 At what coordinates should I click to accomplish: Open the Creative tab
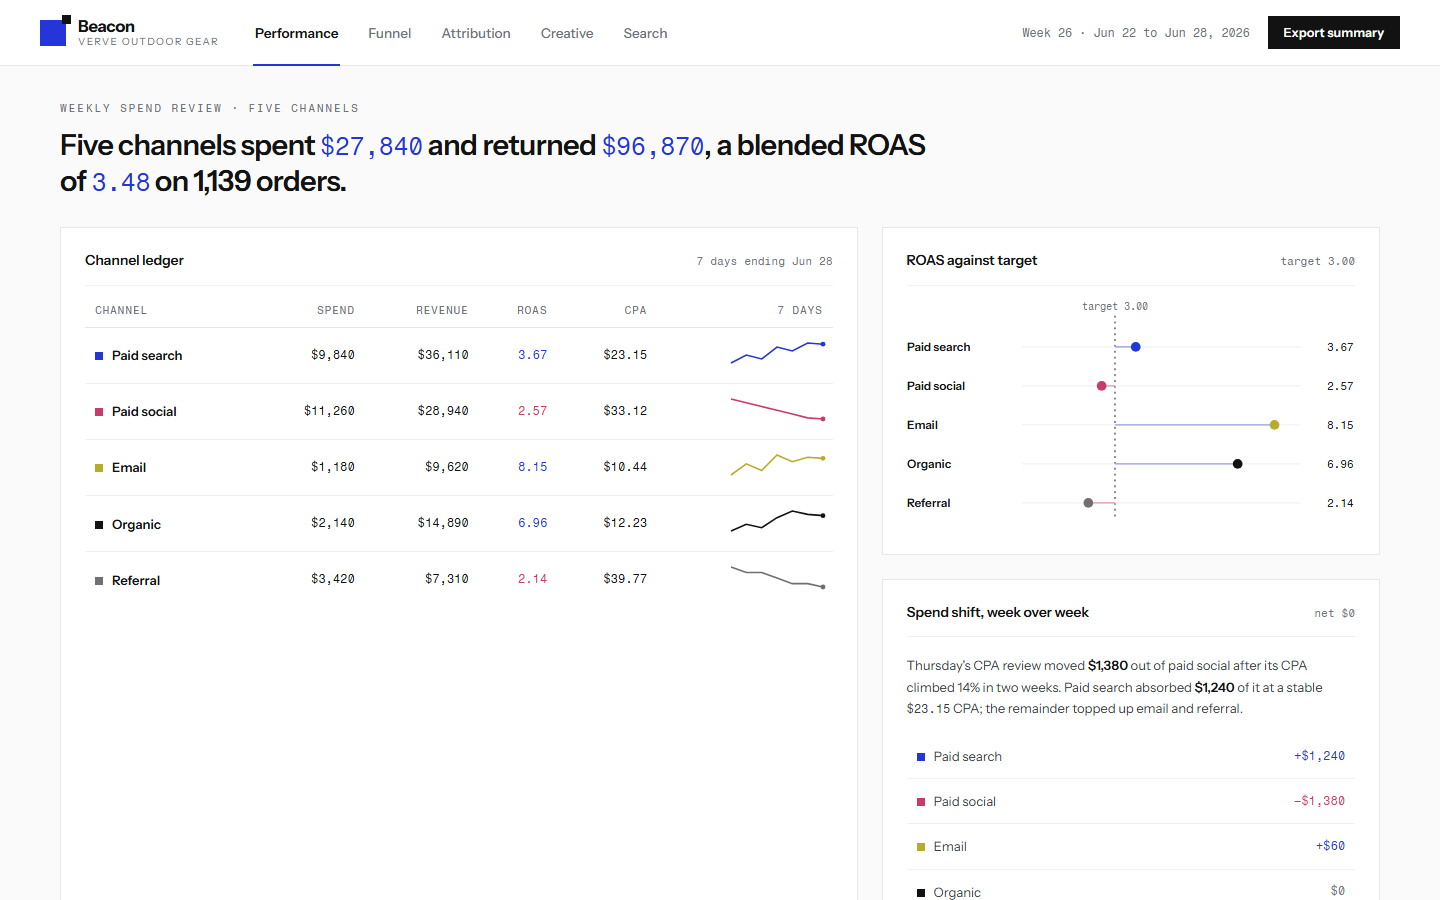pos(567,33)
